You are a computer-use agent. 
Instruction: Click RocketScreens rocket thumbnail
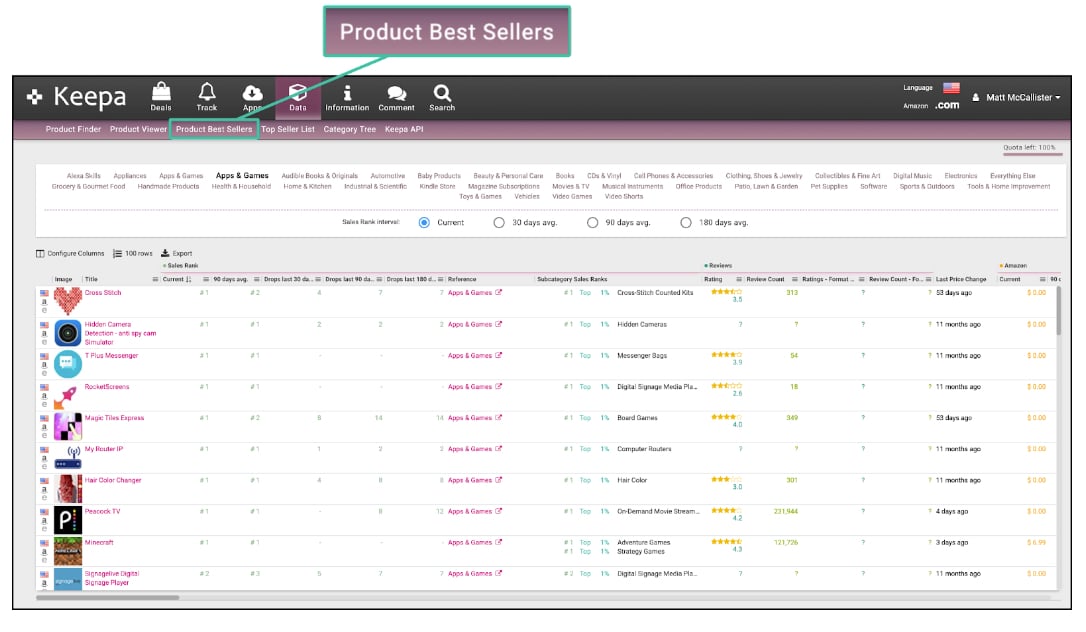[68, 396]
